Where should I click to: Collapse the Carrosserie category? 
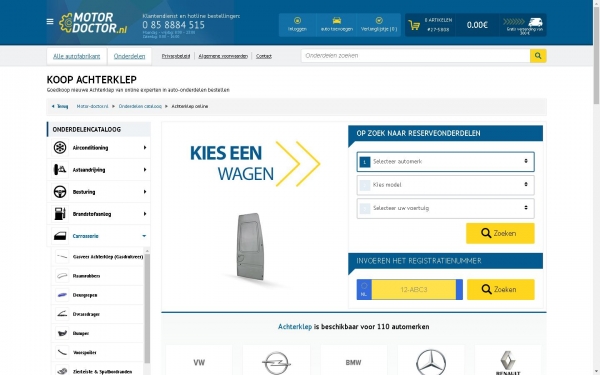pos(144,236)
